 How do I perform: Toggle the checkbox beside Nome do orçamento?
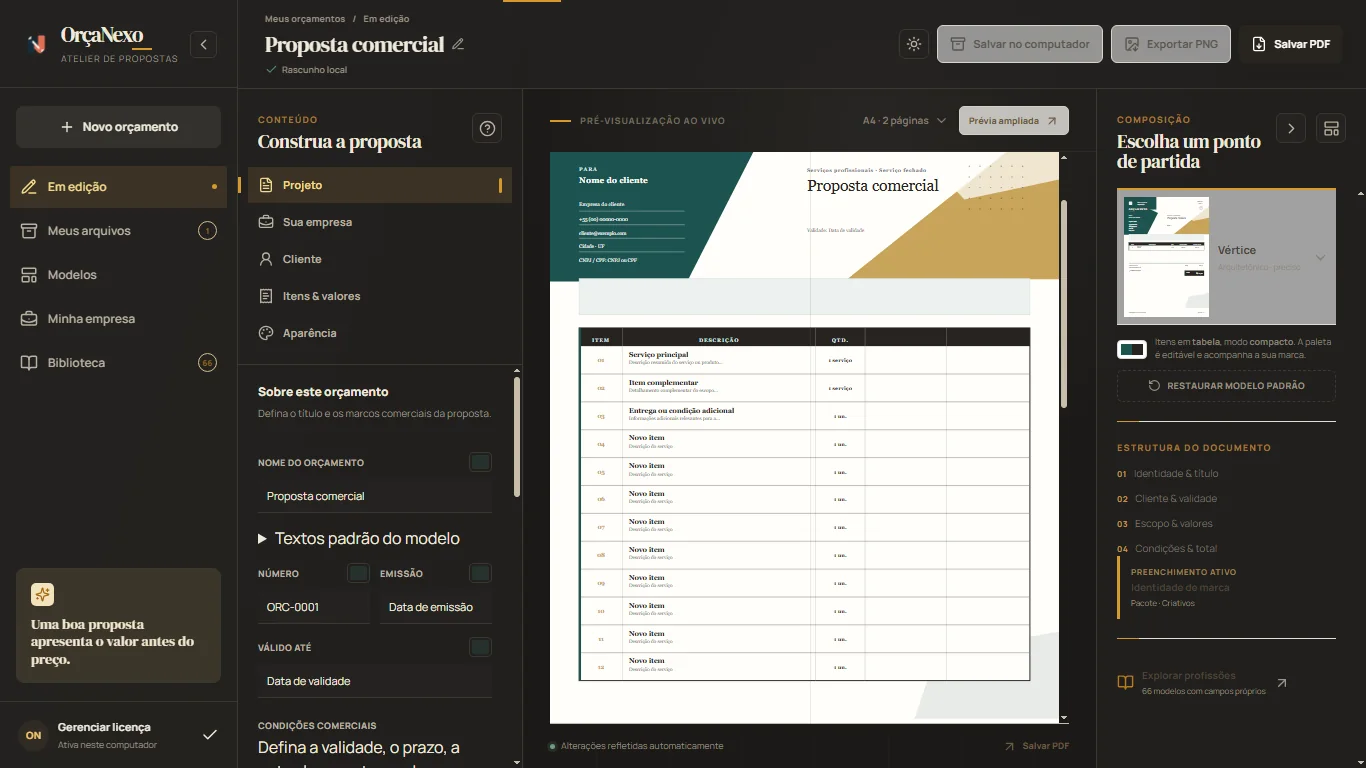point(480,462)
